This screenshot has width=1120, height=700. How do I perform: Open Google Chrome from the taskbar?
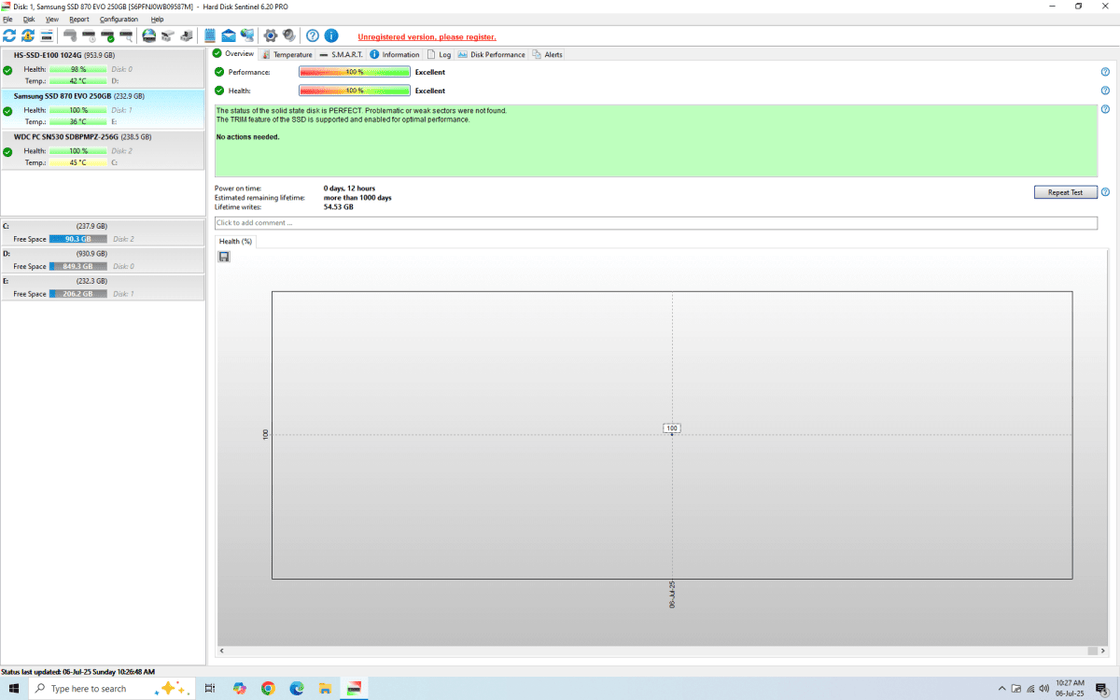pos(268,688)
